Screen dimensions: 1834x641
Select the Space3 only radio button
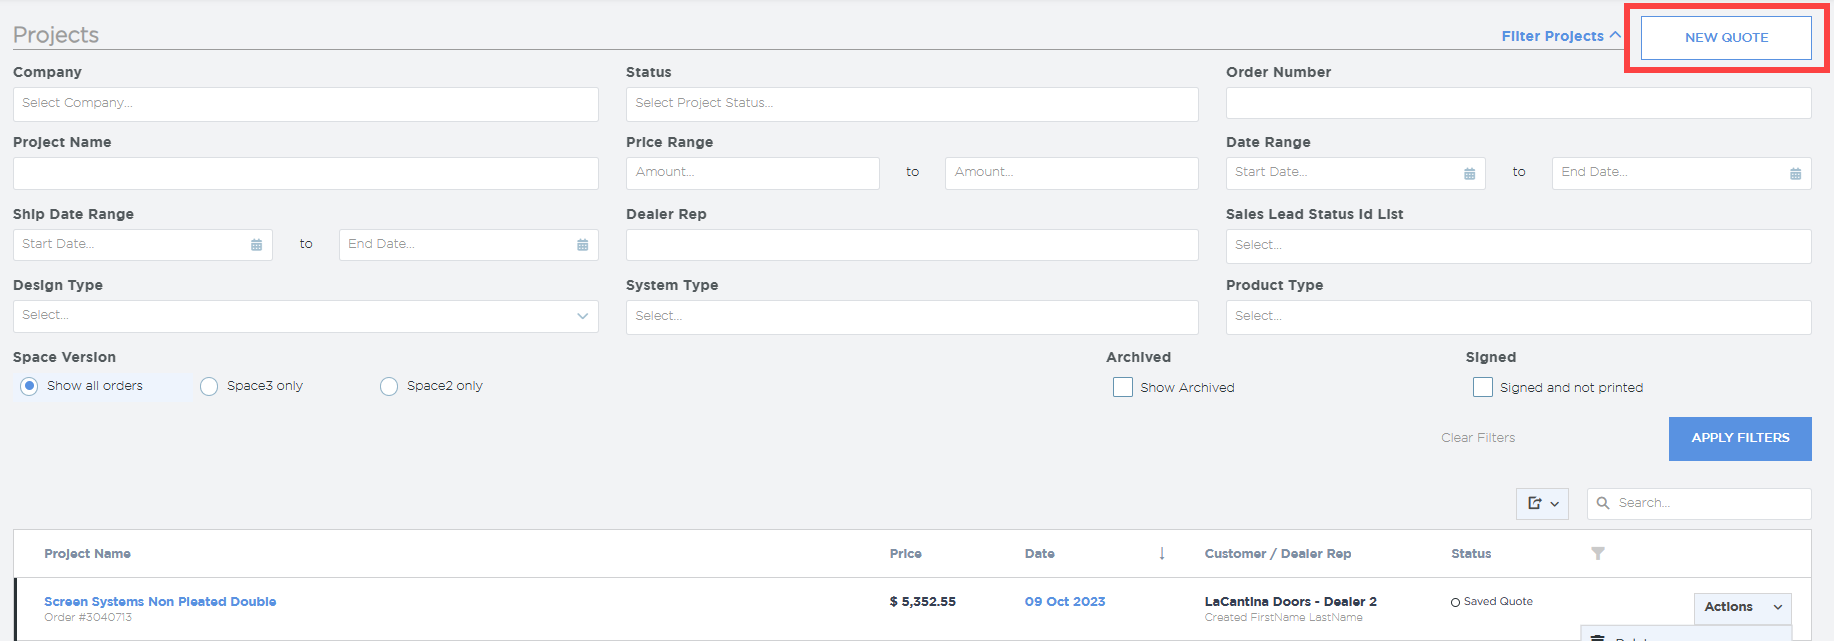(209, 387)
